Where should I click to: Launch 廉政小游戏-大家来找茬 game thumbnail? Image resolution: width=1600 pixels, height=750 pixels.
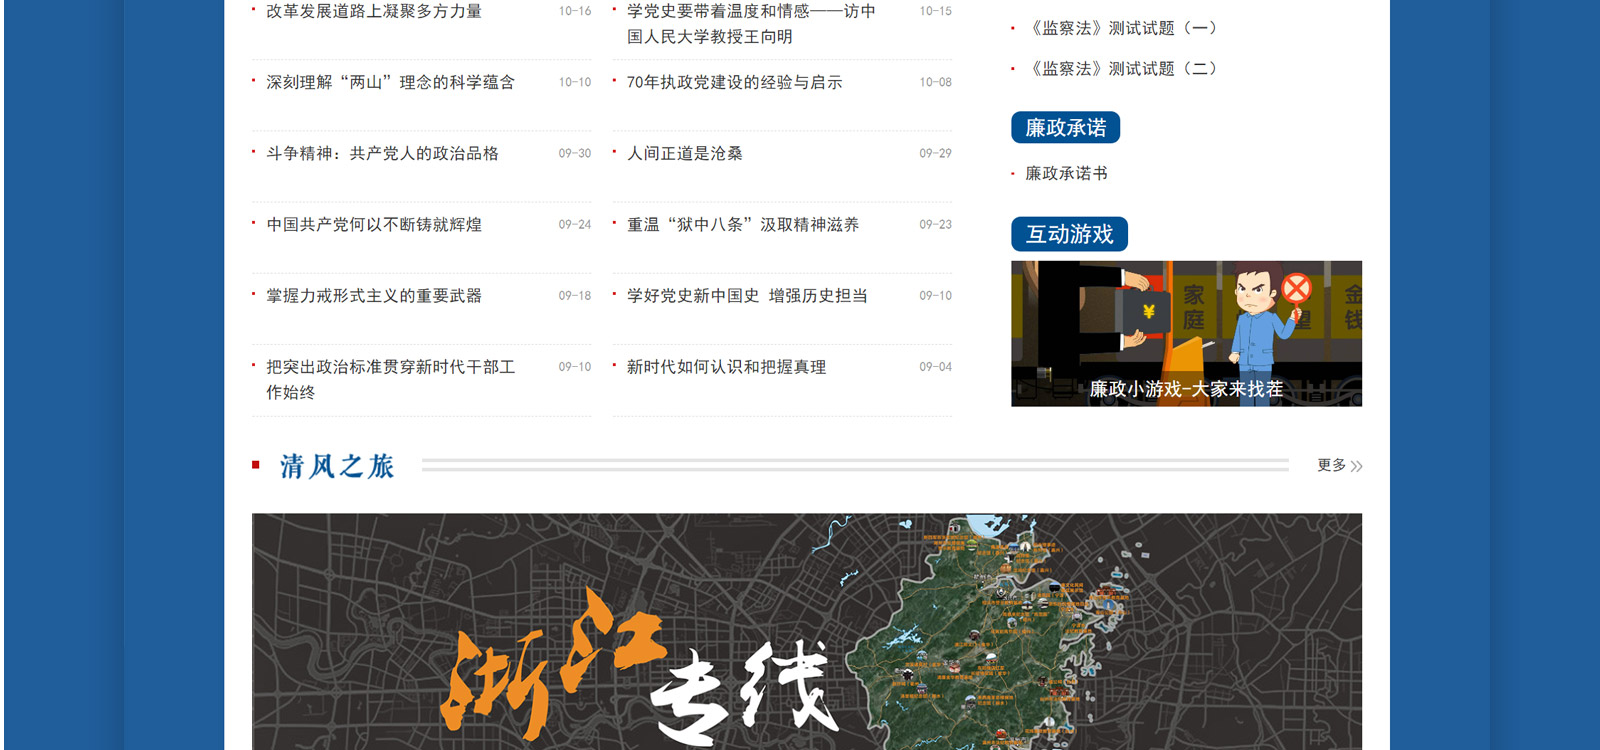1186,334
